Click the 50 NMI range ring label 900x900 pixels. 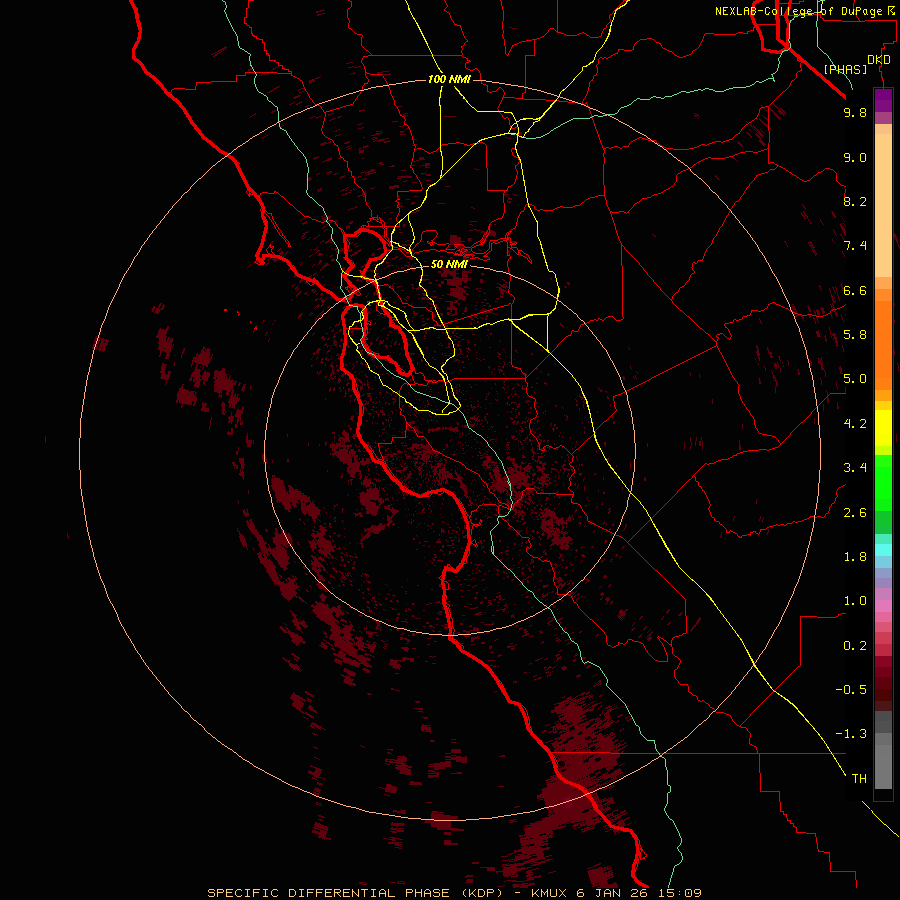point(449,264)
